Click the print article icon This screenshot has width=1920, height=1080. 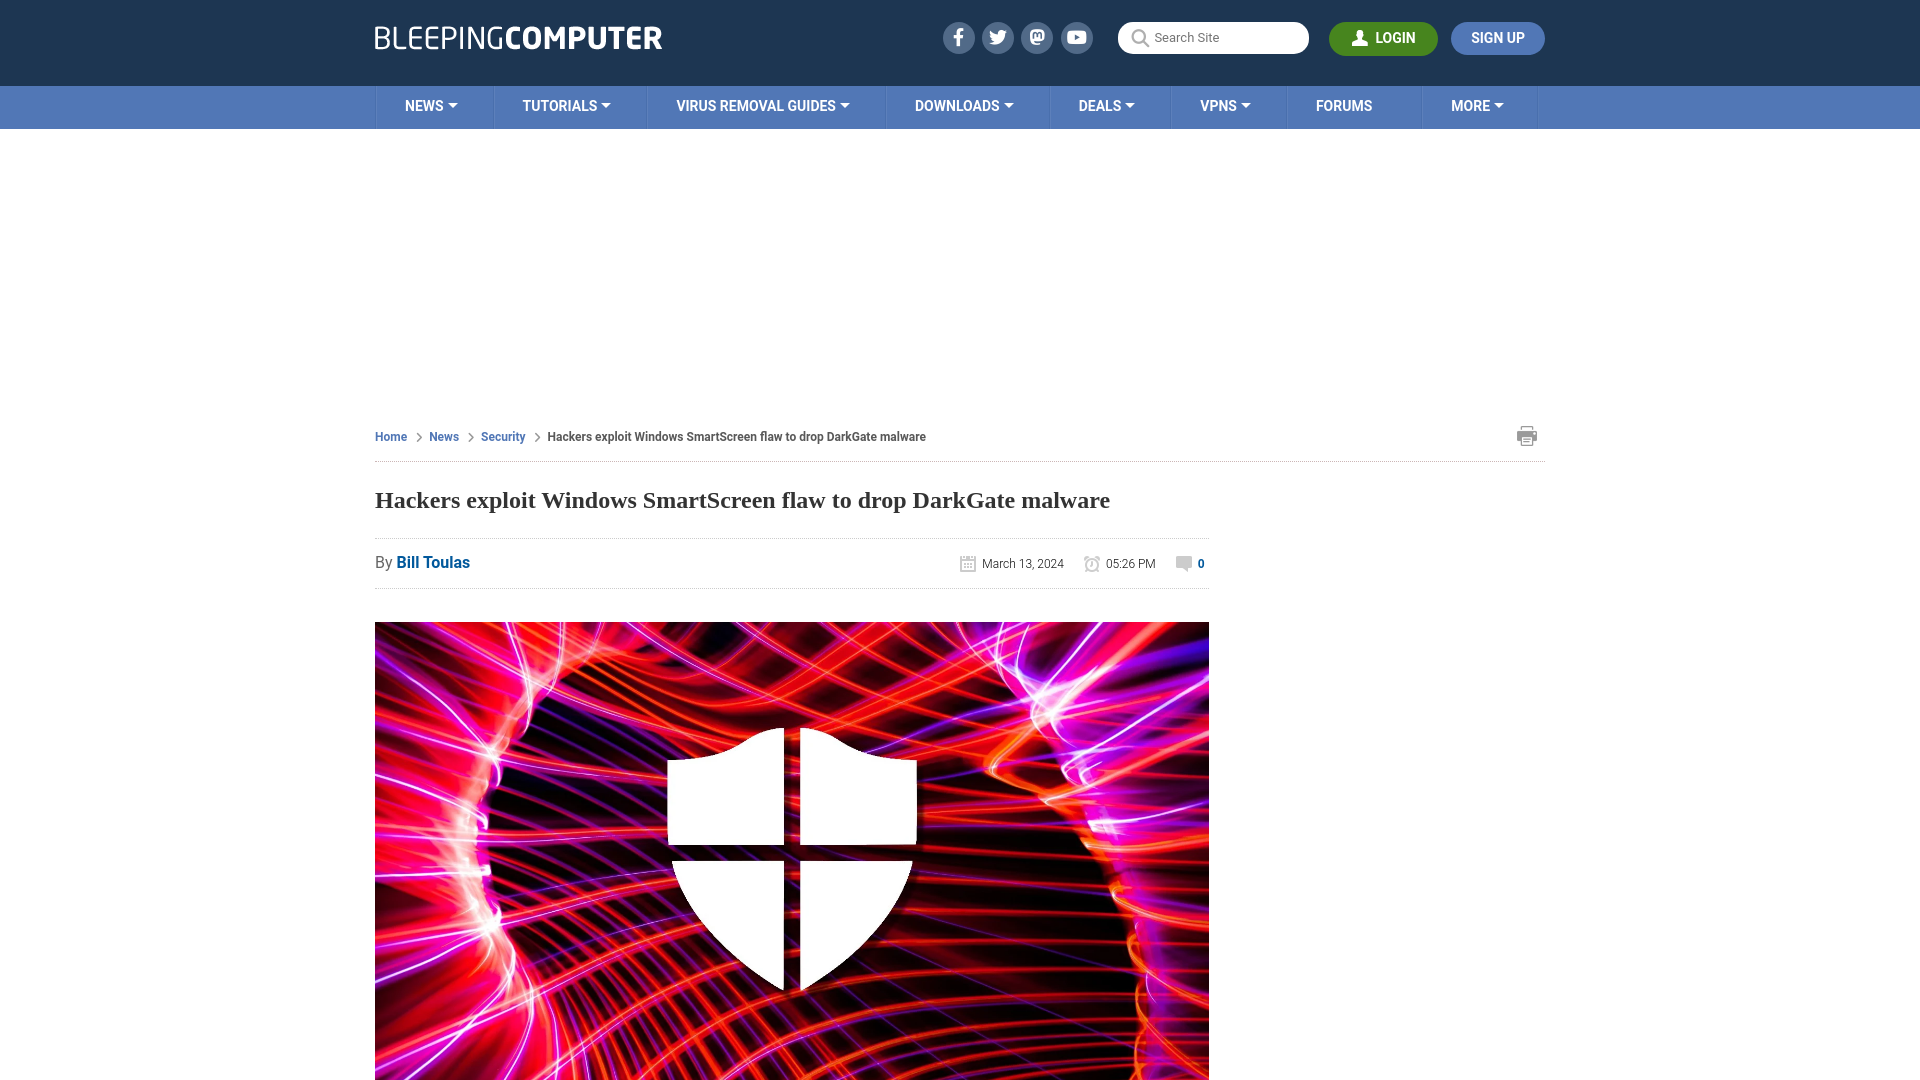[x=1527, y=435]
